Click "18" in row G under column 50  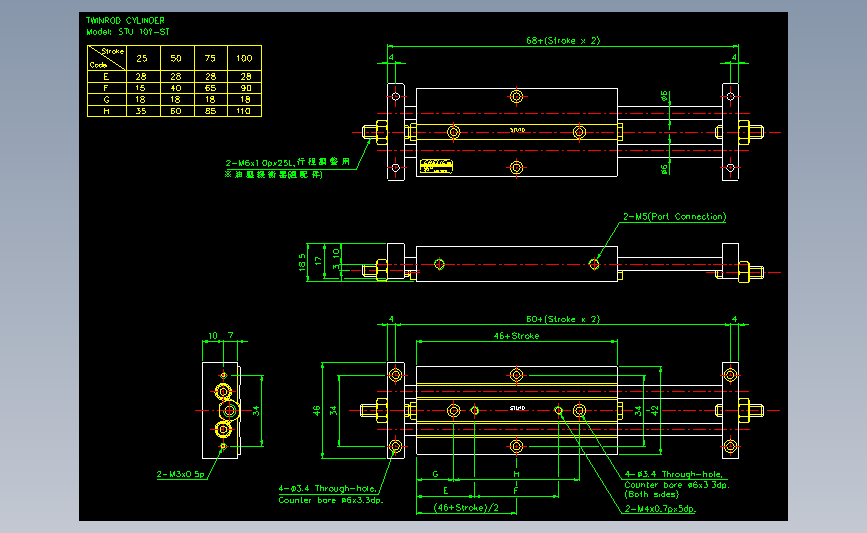(x=176, y=100)
